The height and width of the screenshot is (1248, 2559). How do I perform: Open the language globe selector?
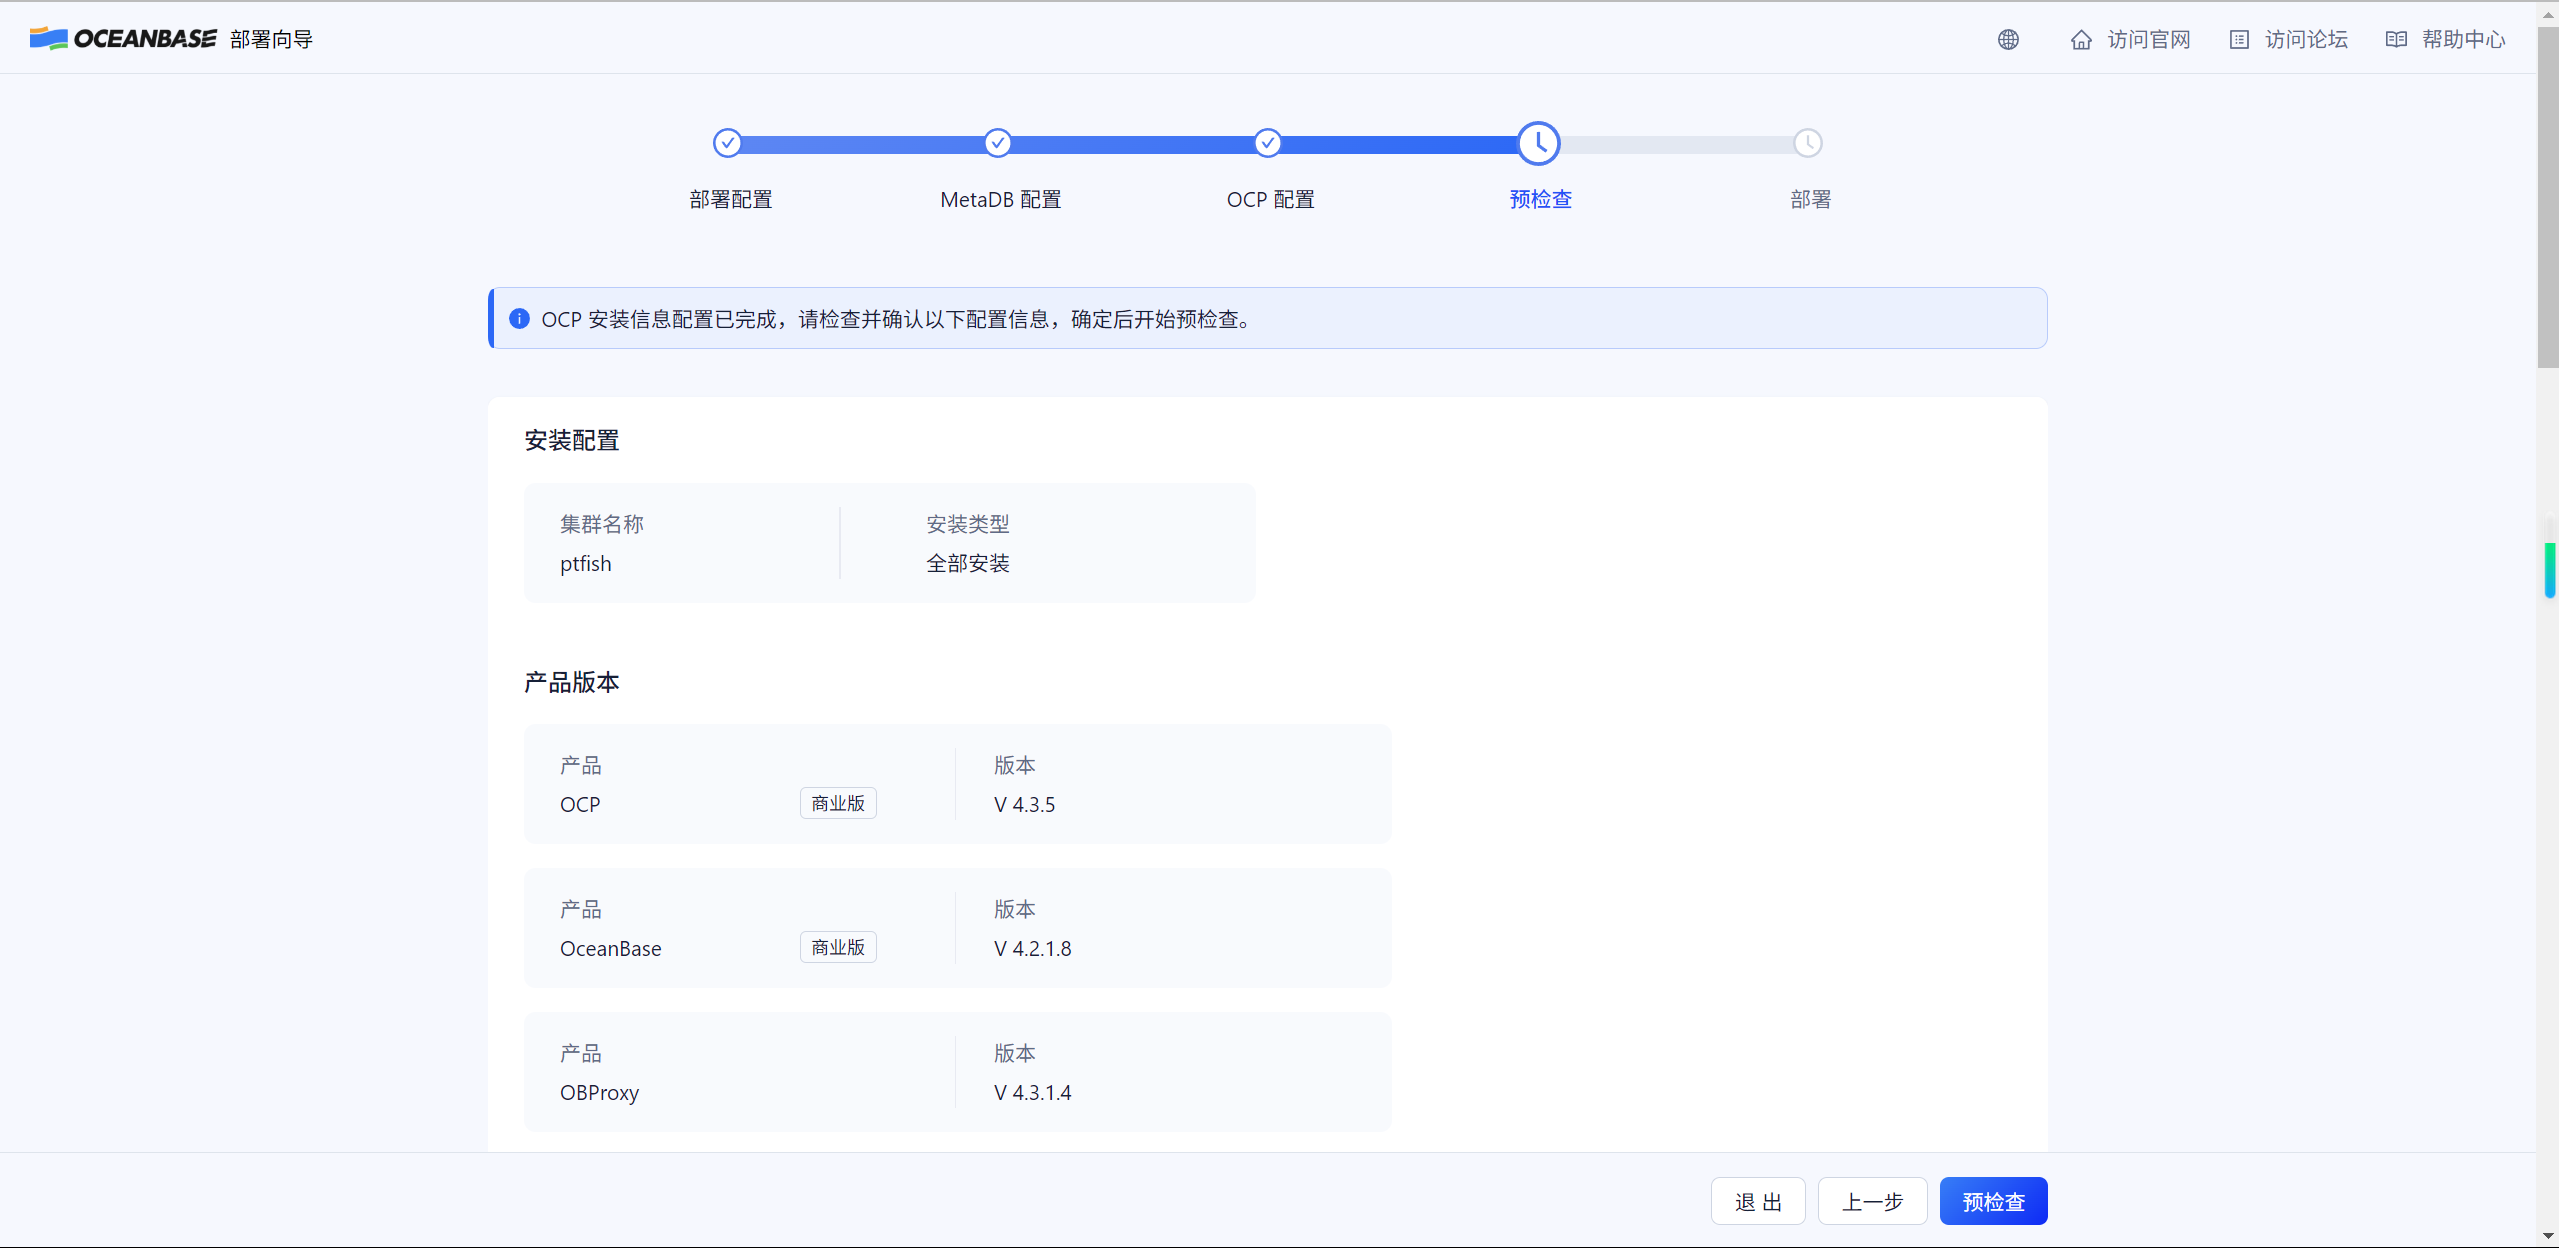point(2008,39)
